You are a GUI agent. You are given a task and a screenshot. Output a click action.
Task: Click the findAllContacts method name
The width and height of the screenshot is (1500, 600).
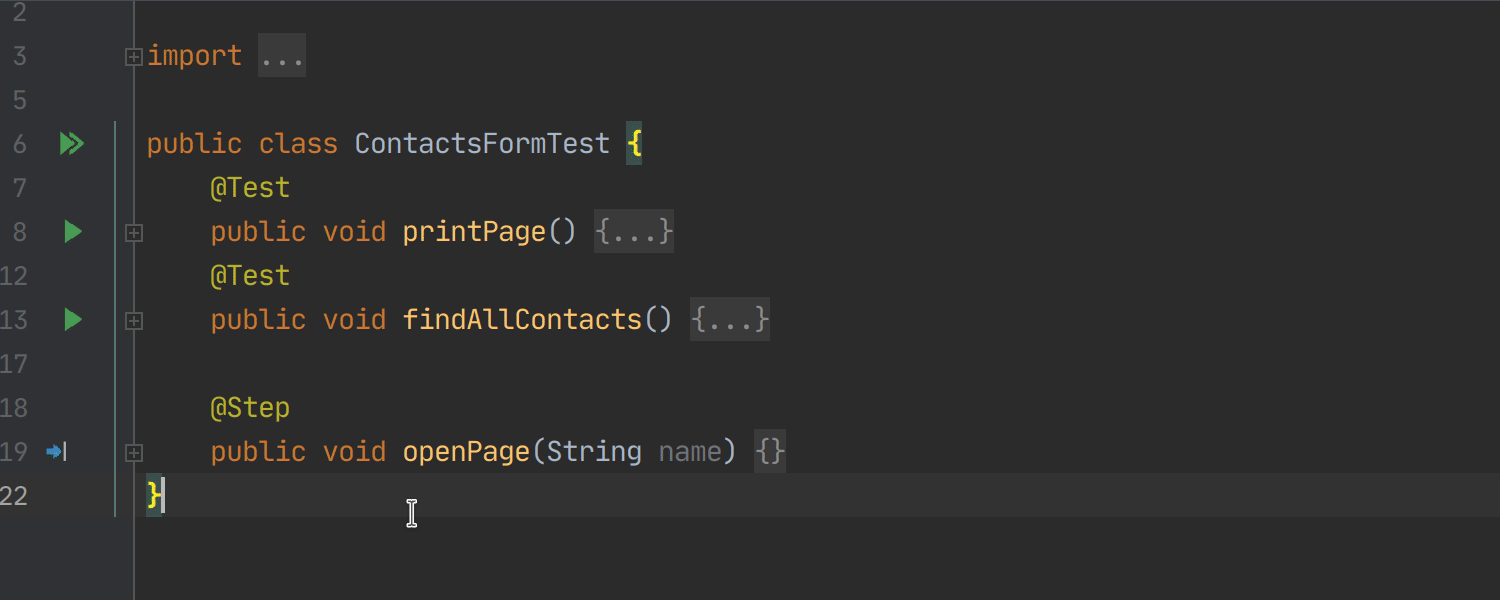pos(522,320)
